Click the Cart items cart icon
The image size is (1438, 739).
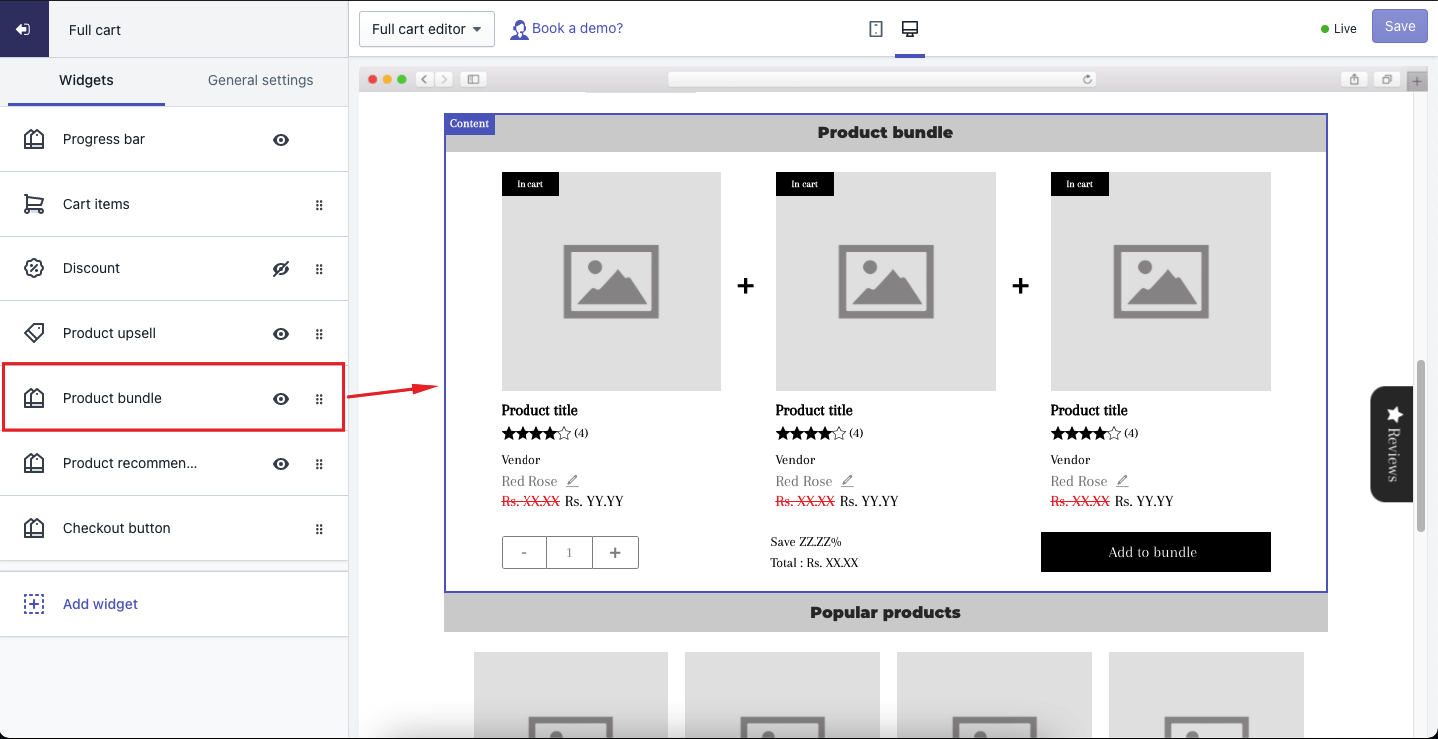[x=34, y=204]
